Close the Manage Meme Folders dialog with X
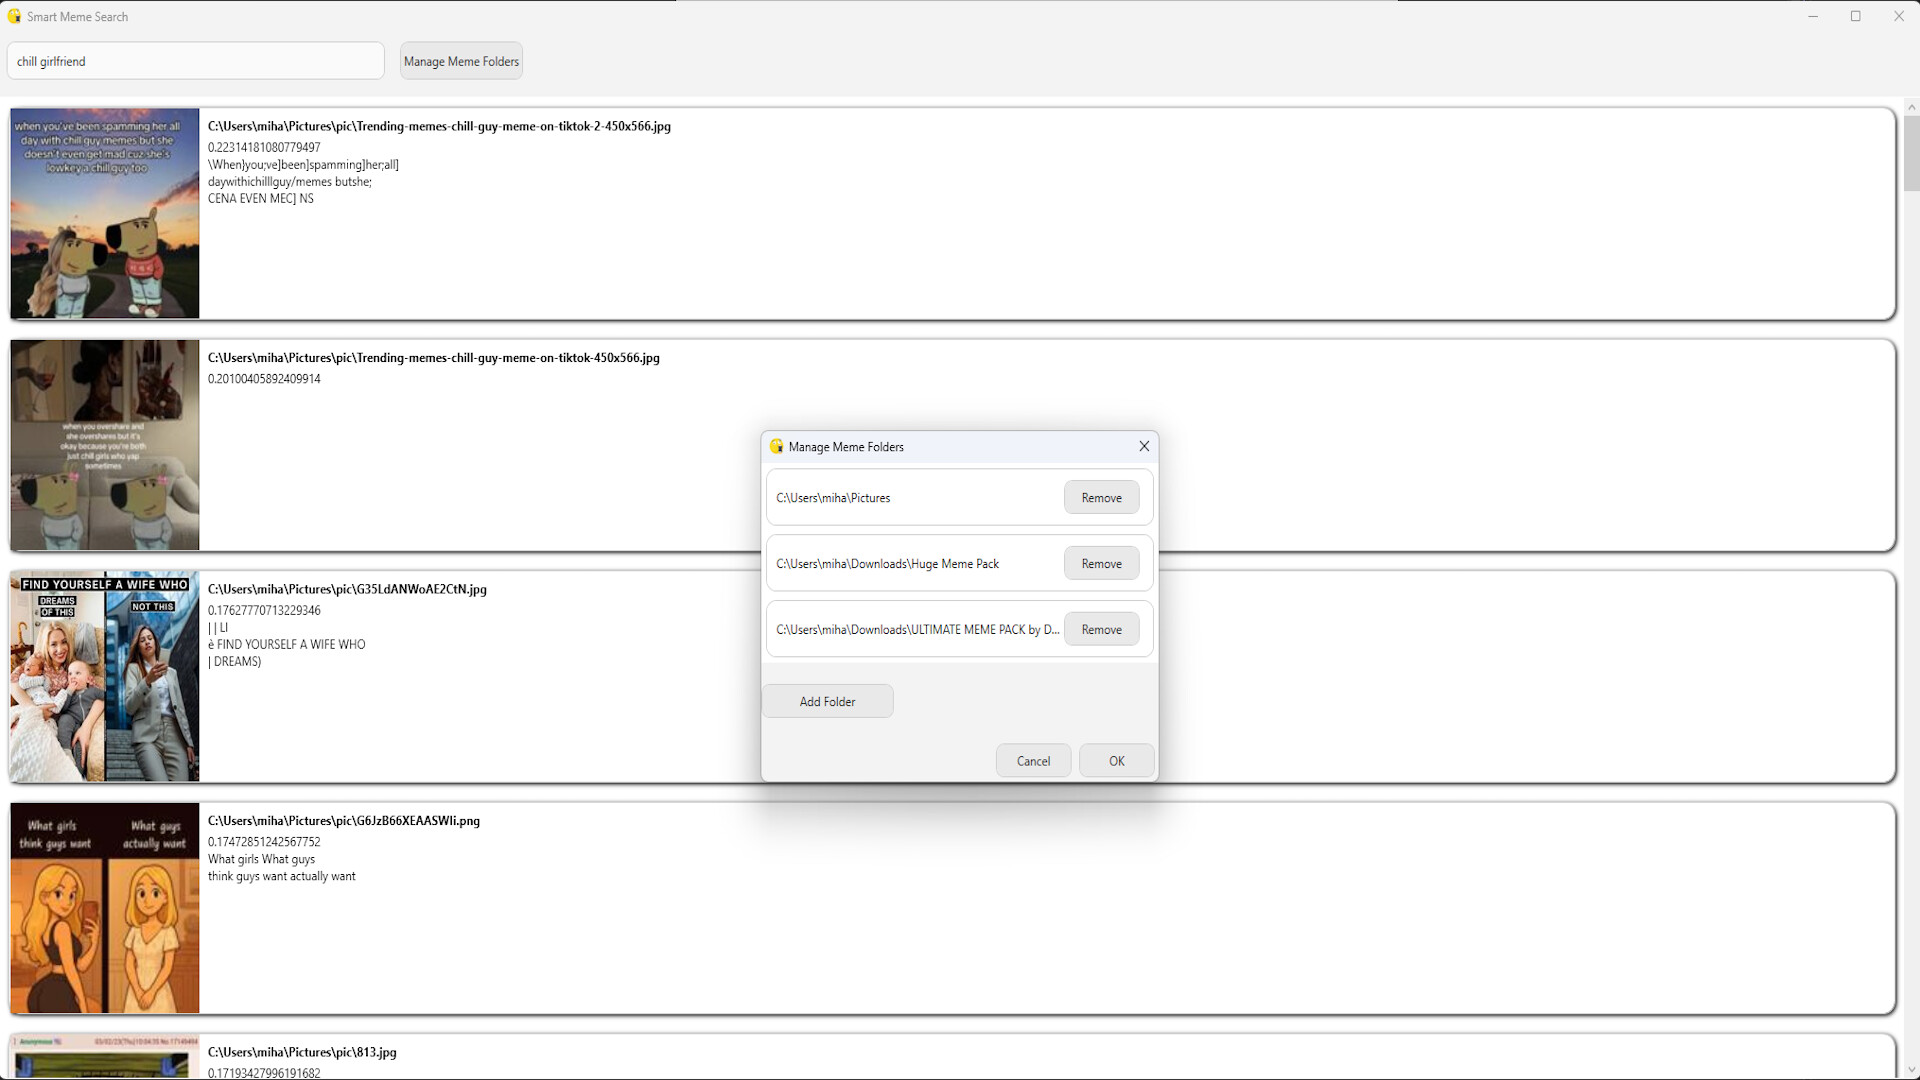 click(1143, 446)
